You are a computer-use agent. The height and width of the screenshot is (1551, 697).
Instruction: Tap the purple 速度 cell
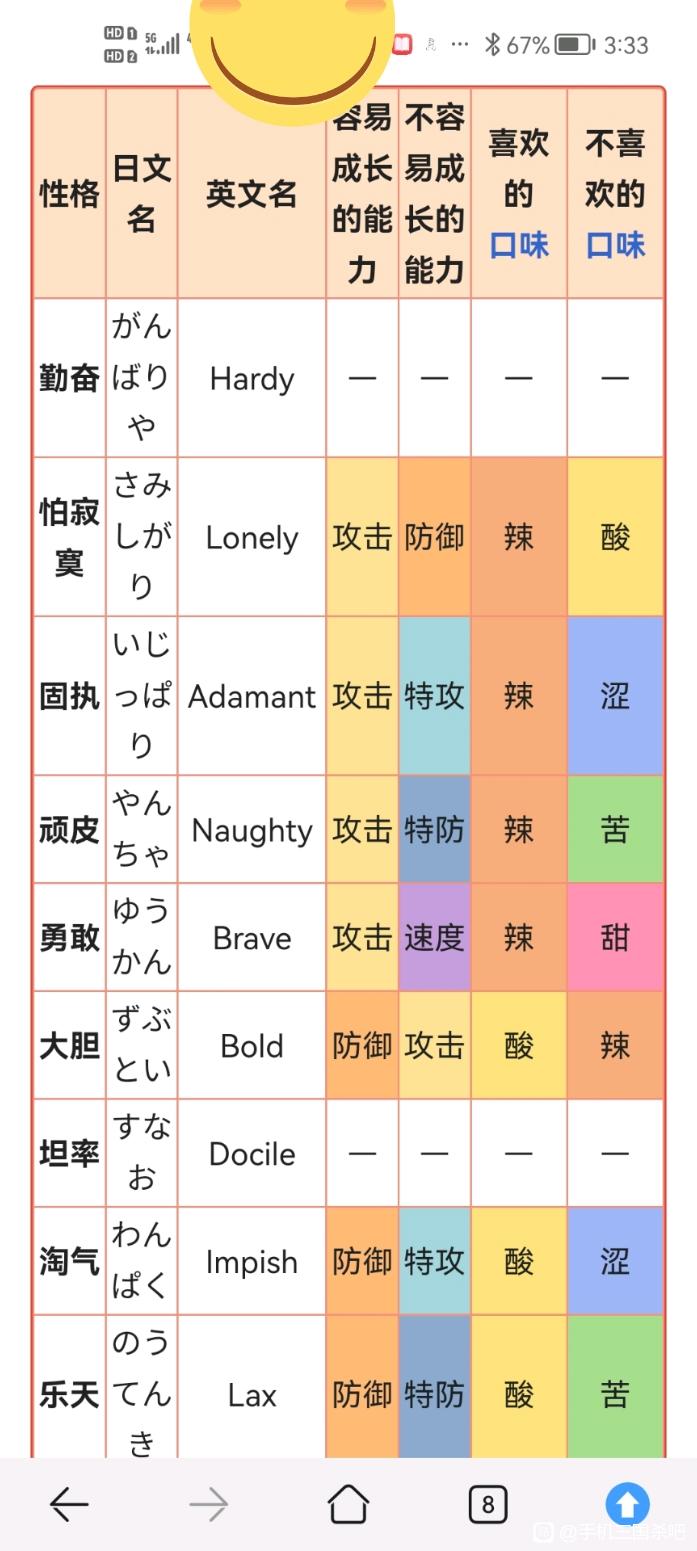click(x=434, y=937)
